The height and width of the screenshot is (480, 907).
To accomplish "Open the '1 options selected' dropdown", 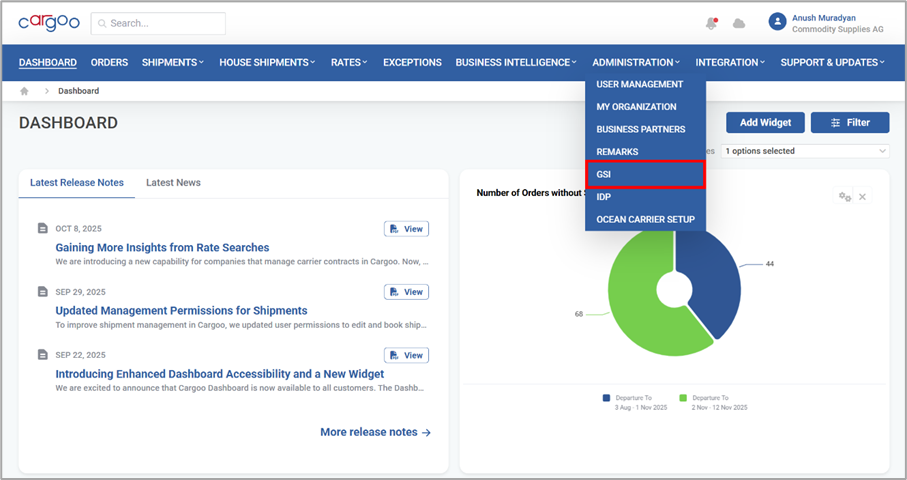I will (x=805, y=151).
